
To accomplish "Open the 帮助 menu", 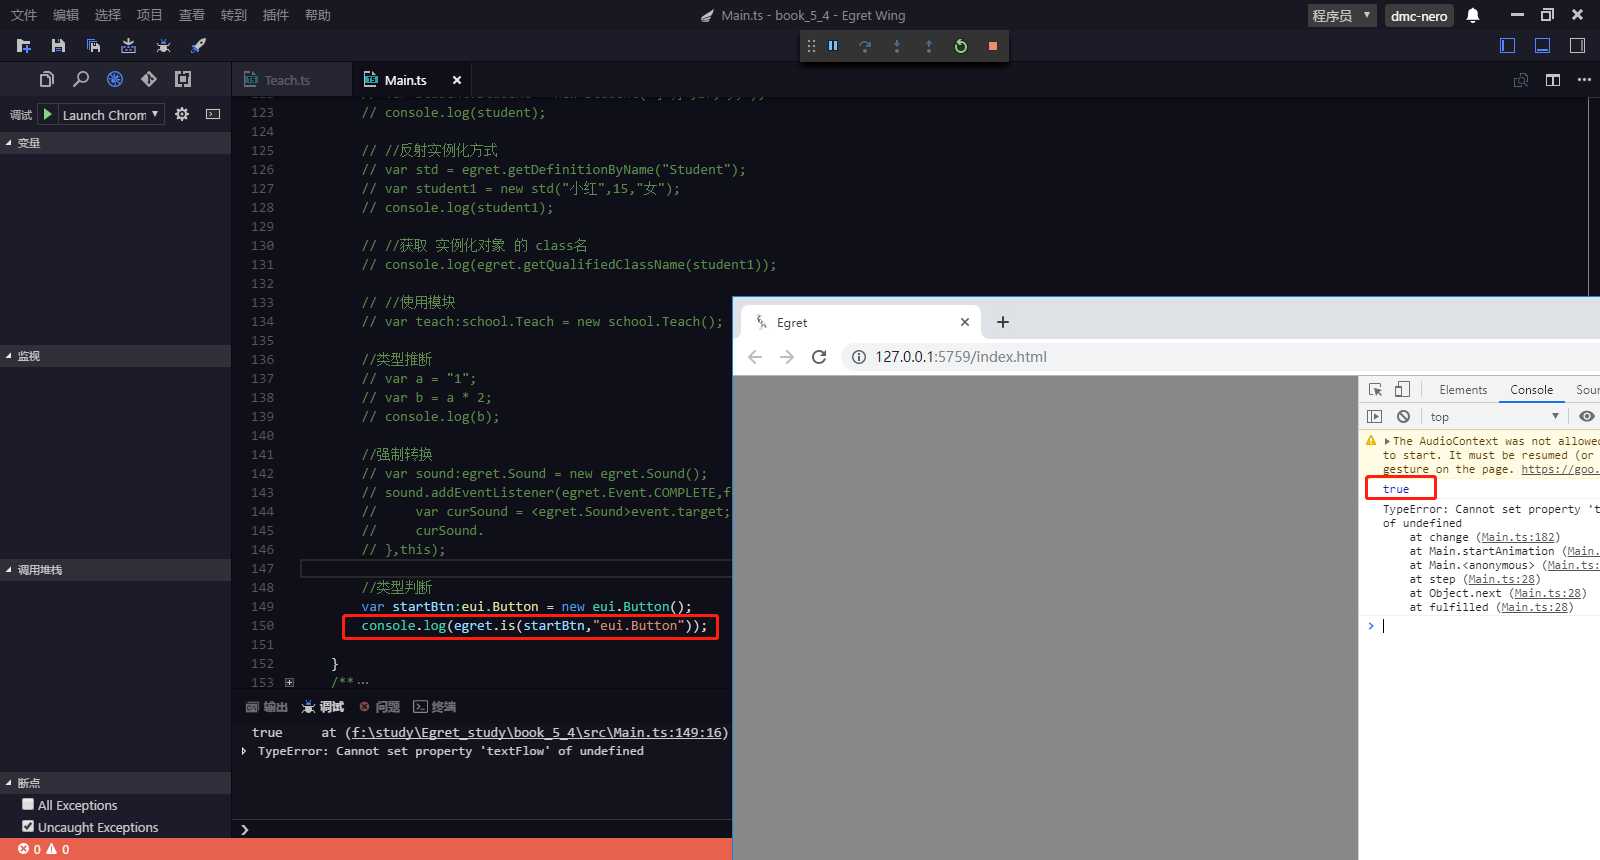I will (318, 15).
